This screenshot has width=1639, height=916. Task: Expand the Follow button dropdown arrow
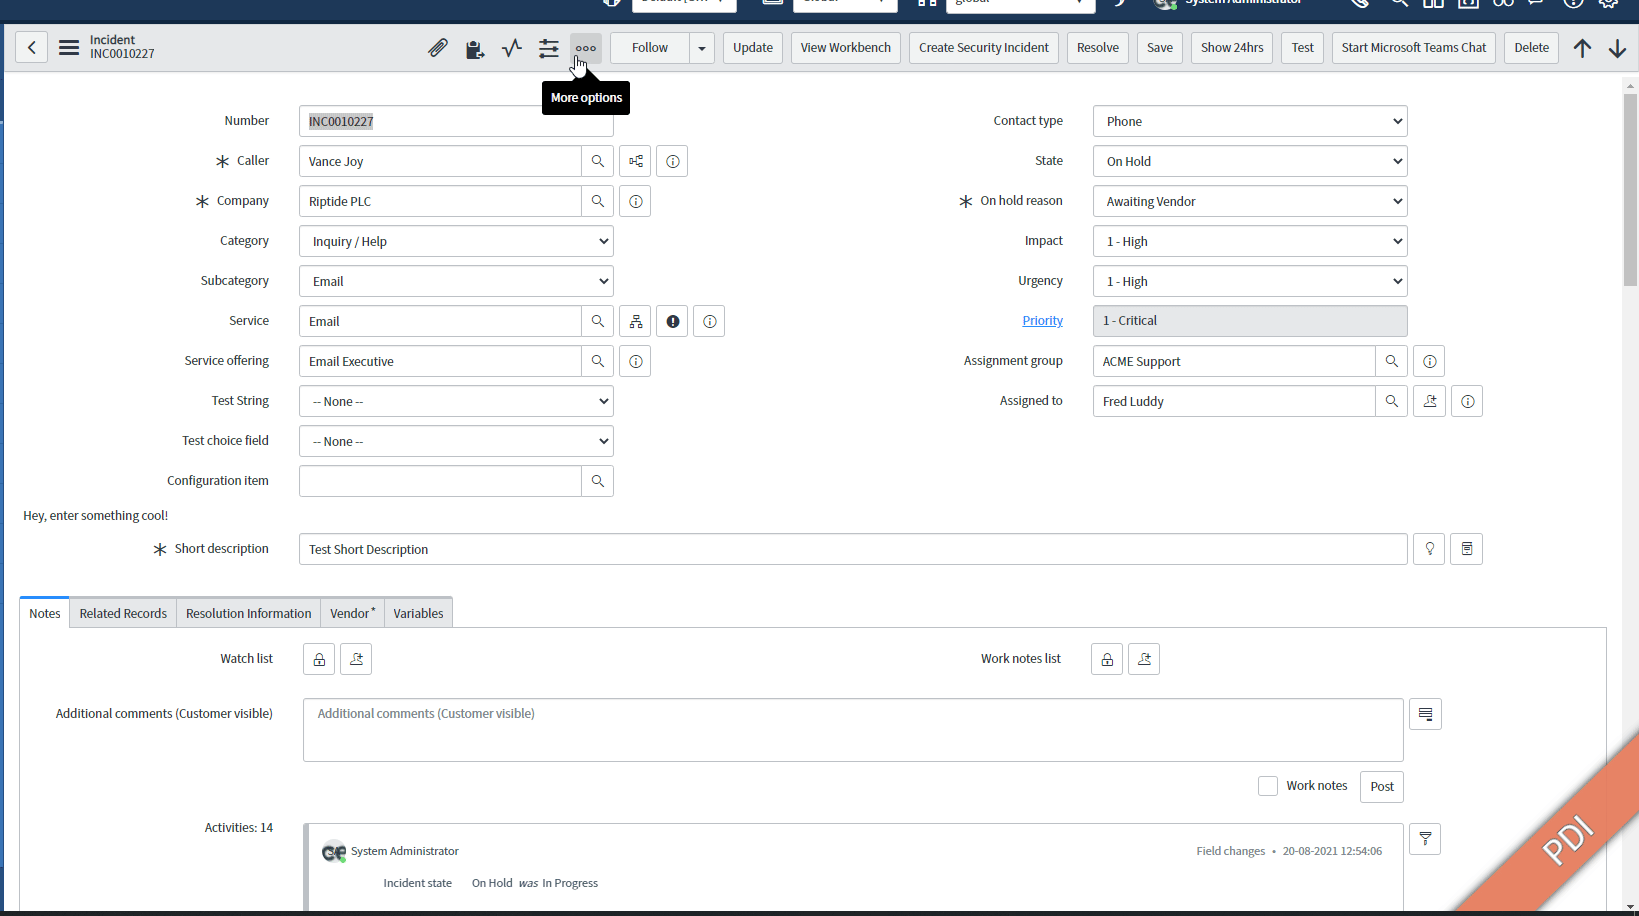pos(701,47)
